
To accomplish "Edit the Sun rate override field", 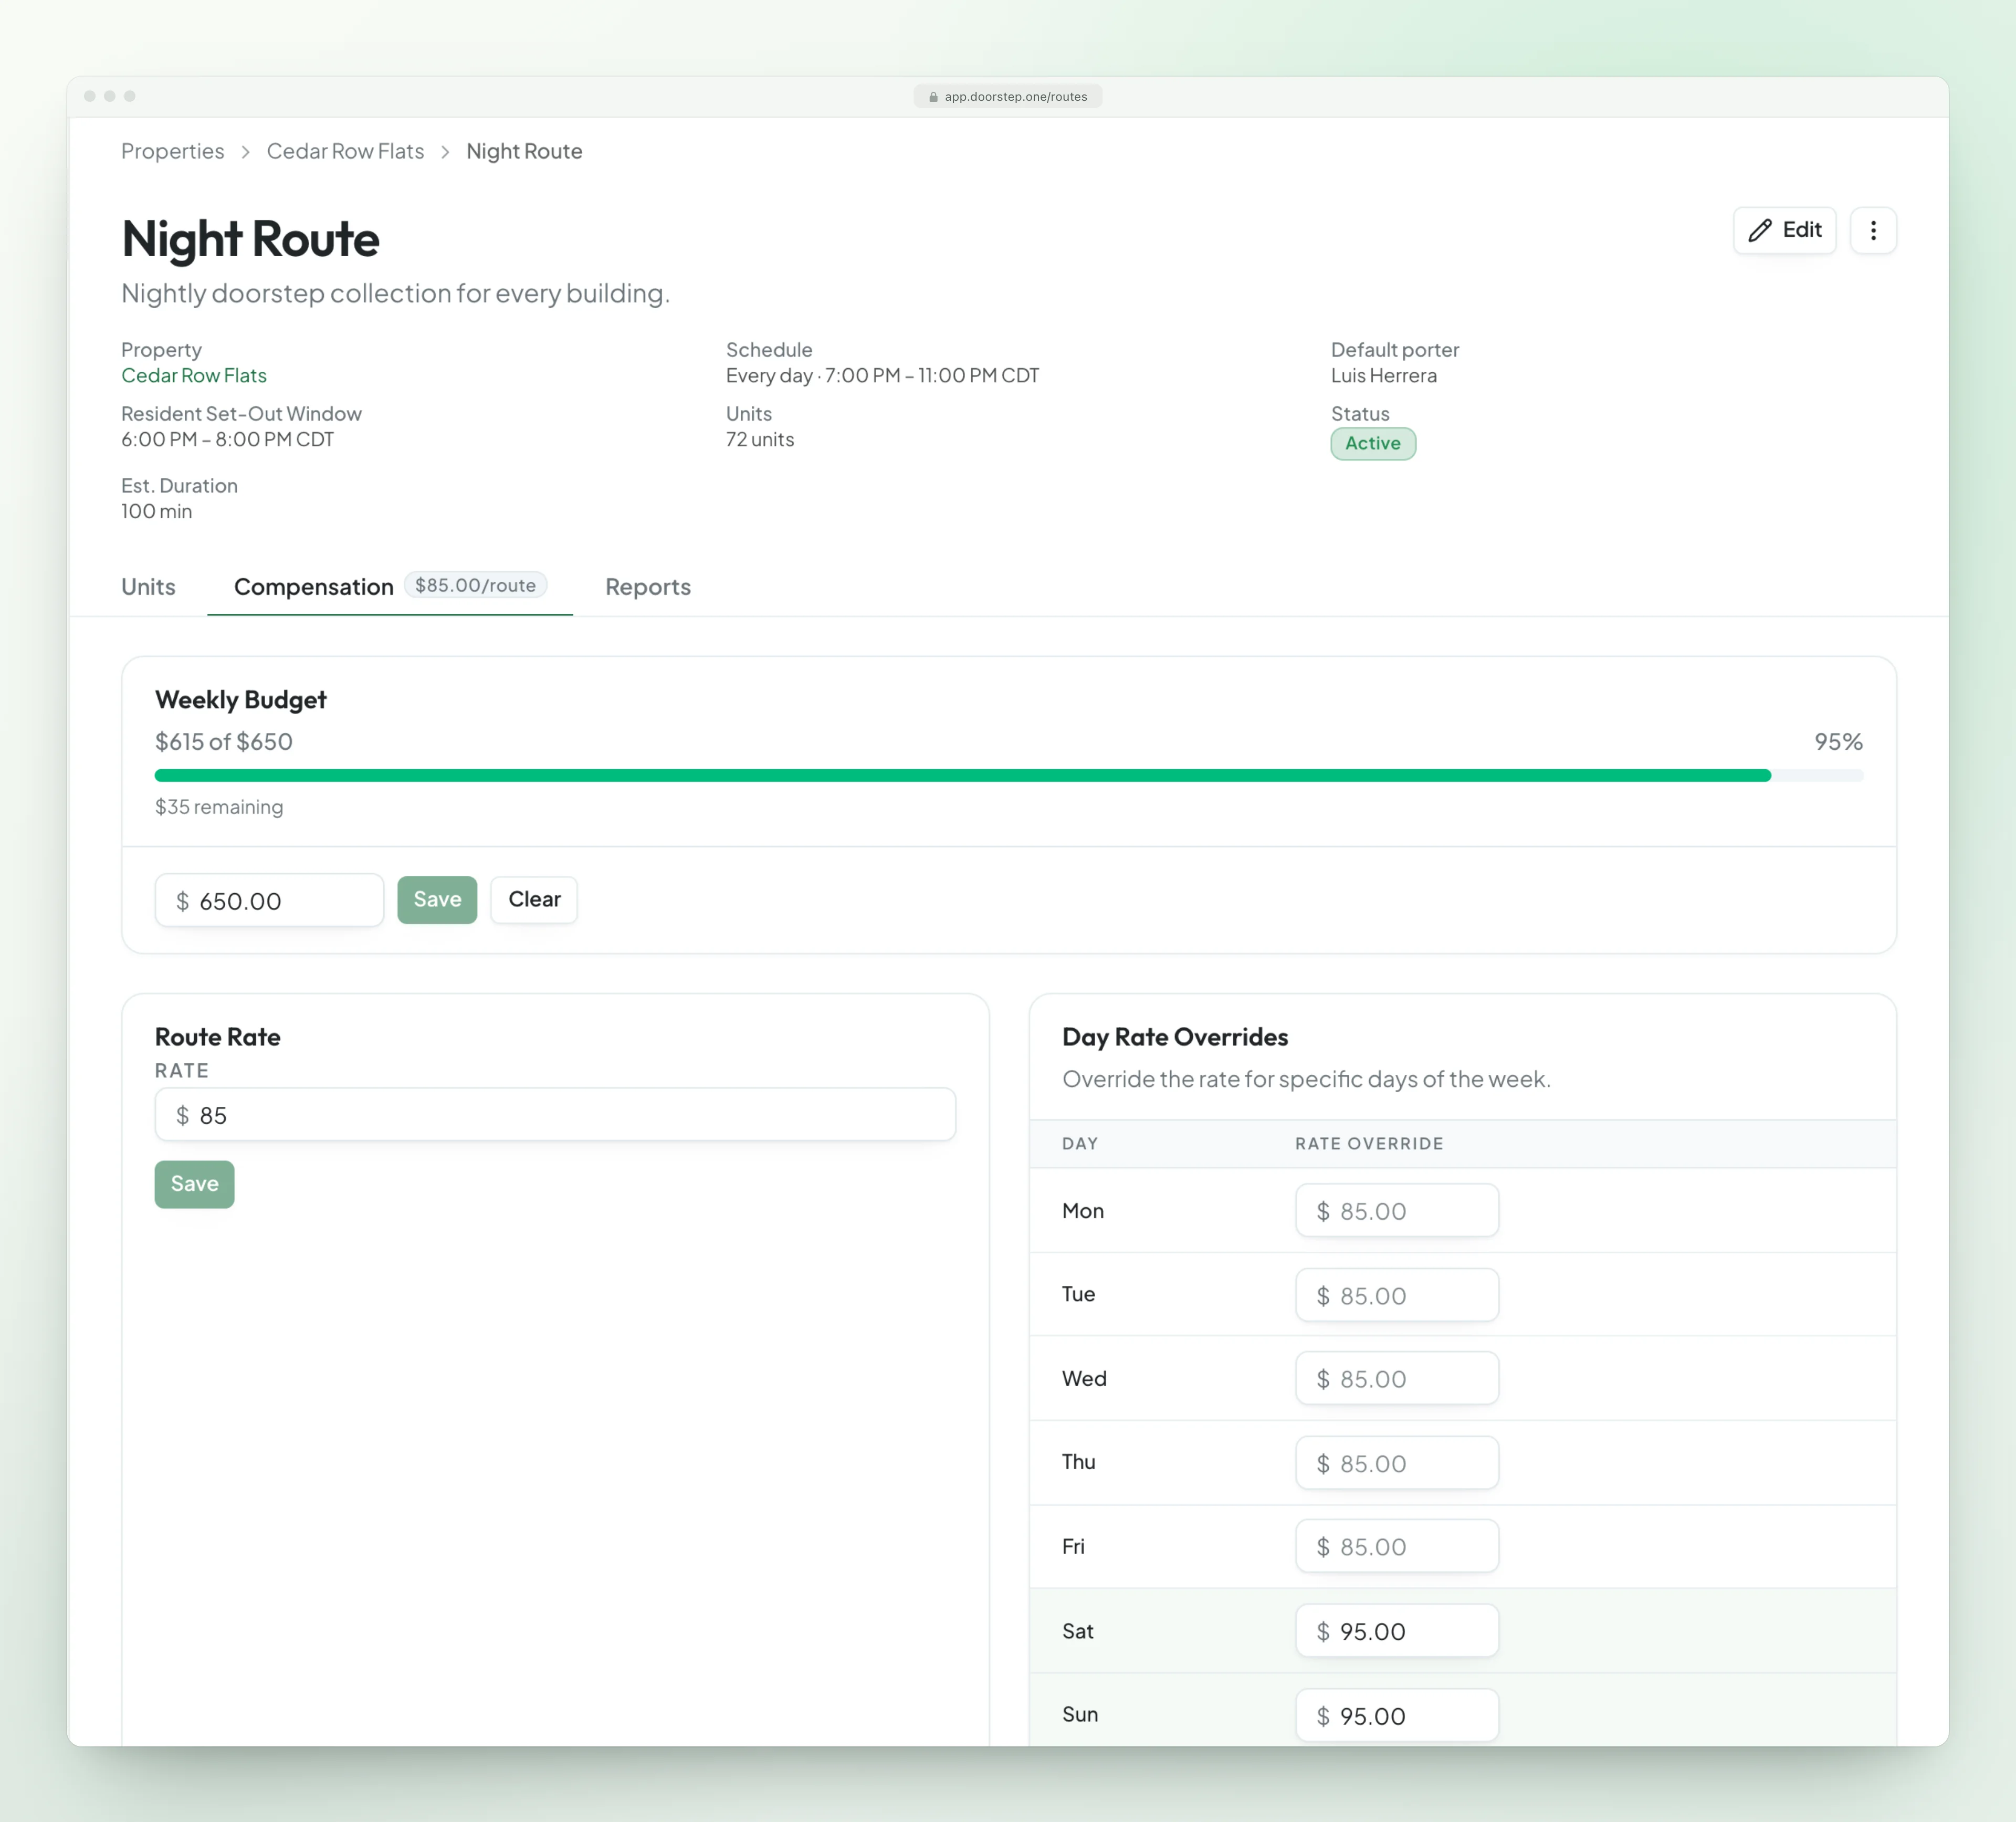I will (1396, 1715).
